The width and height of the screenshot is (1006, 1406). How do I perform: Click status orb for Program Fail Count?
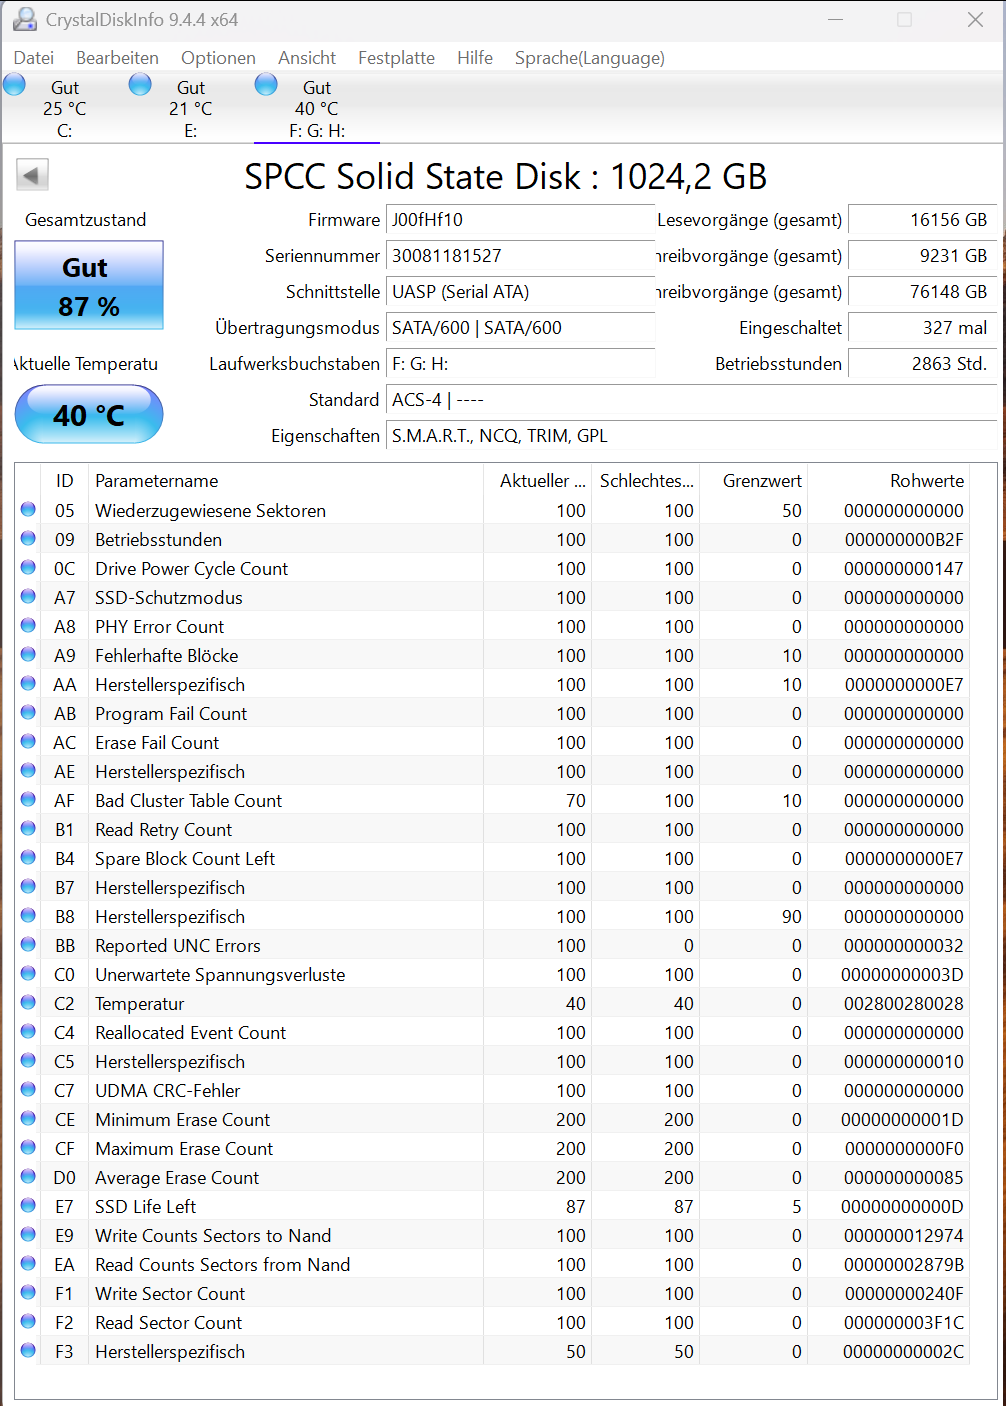tap(28, 712)
